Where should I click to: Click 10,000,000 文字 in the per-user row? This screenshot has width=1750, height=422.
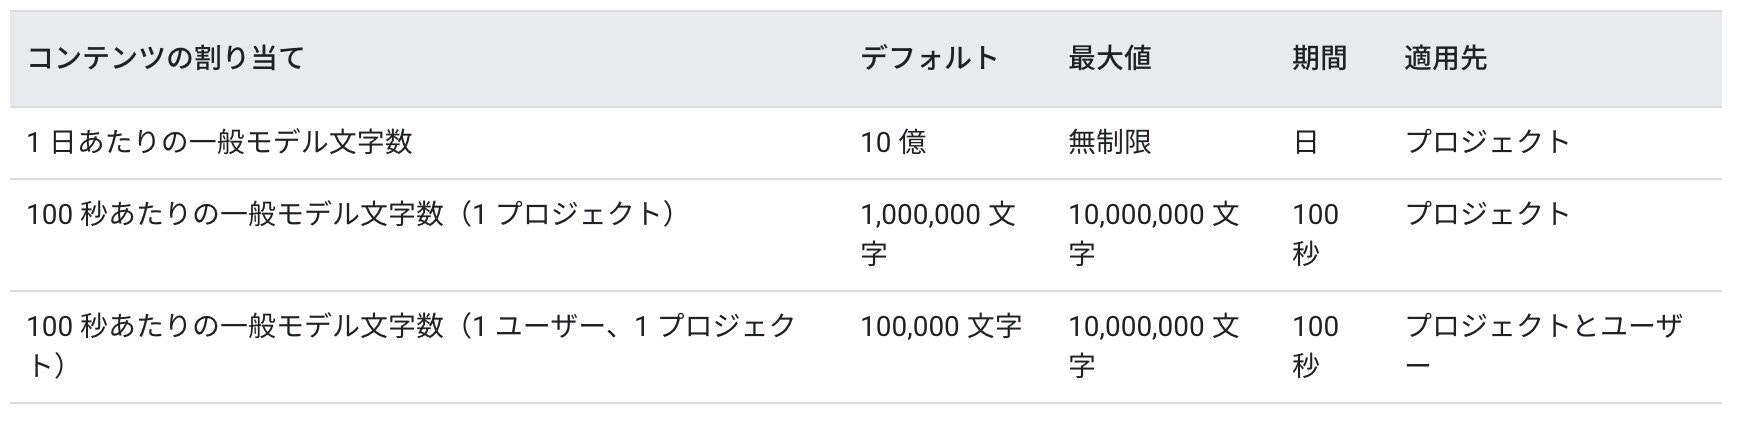pos(1154,346)
